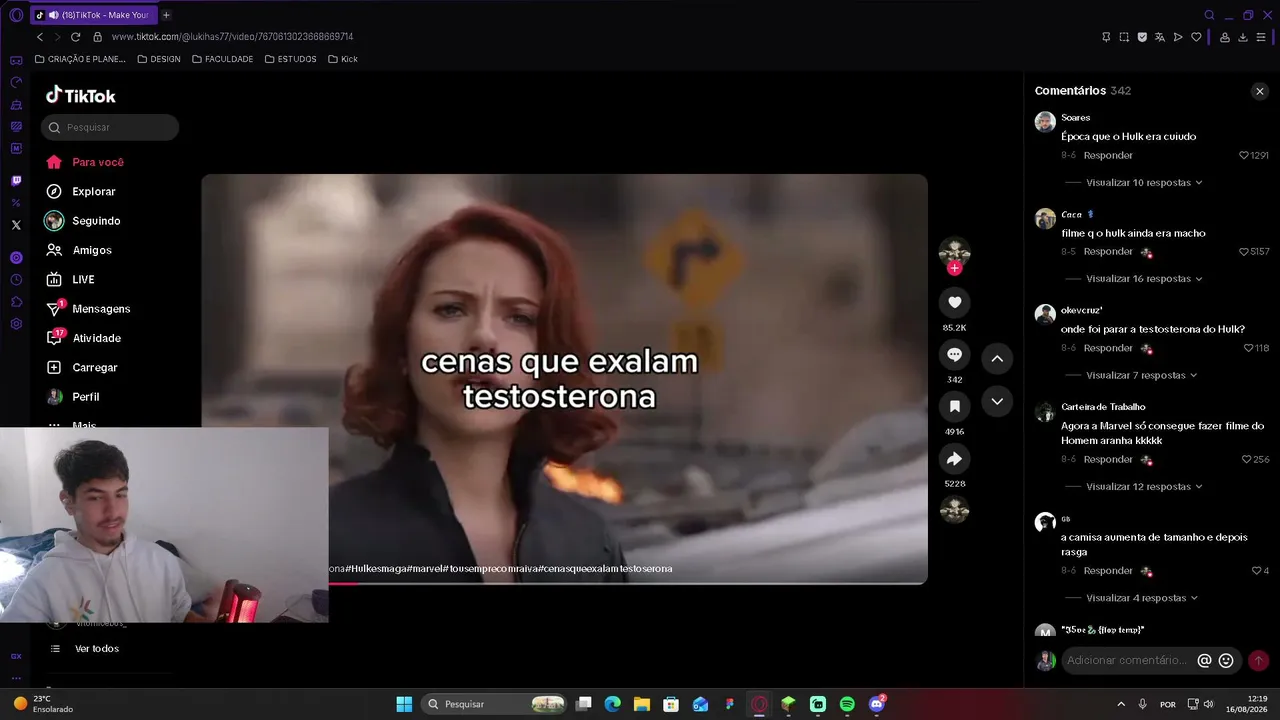Open Opera sidebar settings gear
1280x720 pixels.
point(16,324)
